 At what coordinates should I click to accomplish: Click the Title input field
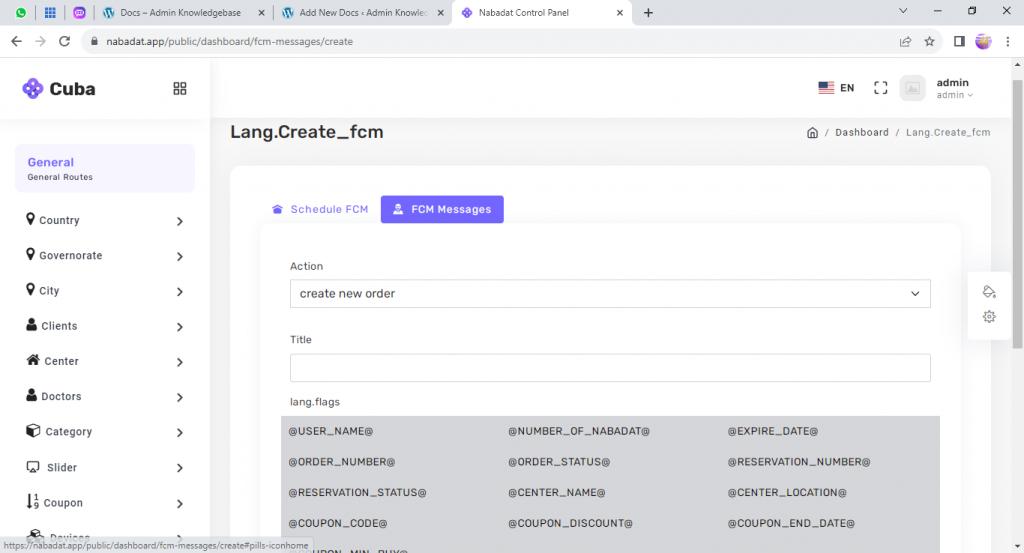610,368
